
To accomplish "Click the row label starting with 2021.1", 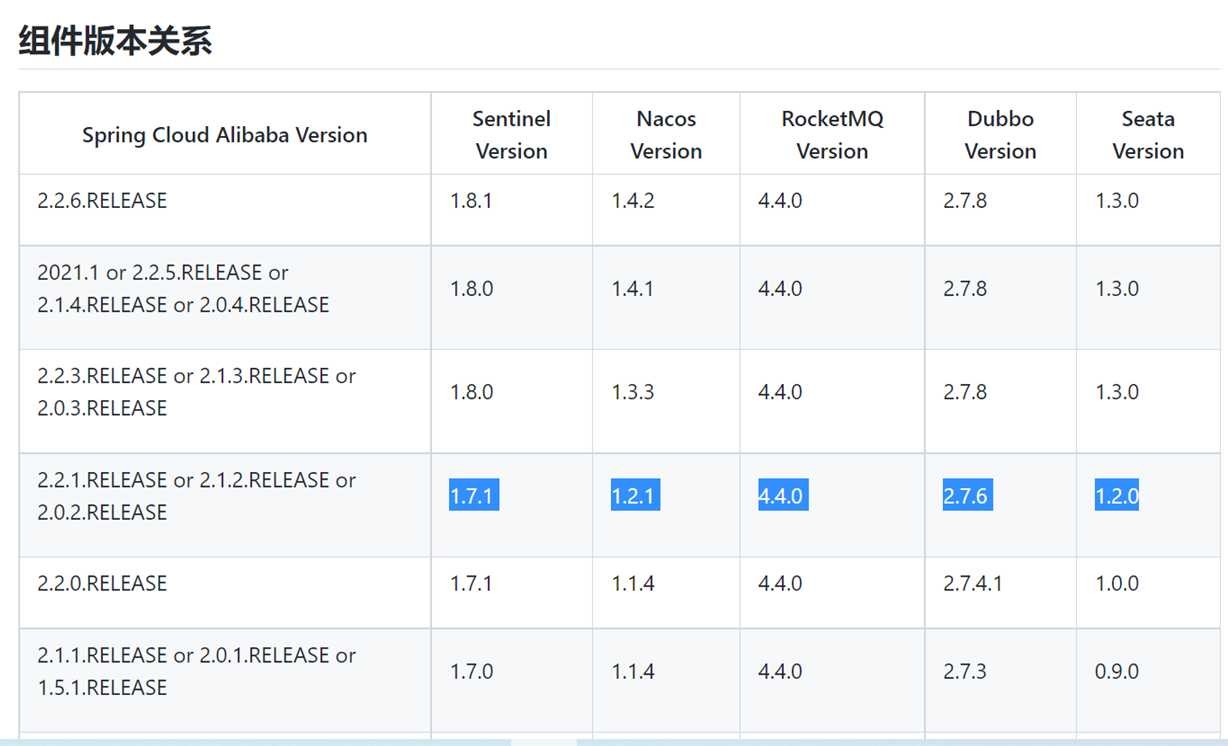I will (x=183, y=289).
